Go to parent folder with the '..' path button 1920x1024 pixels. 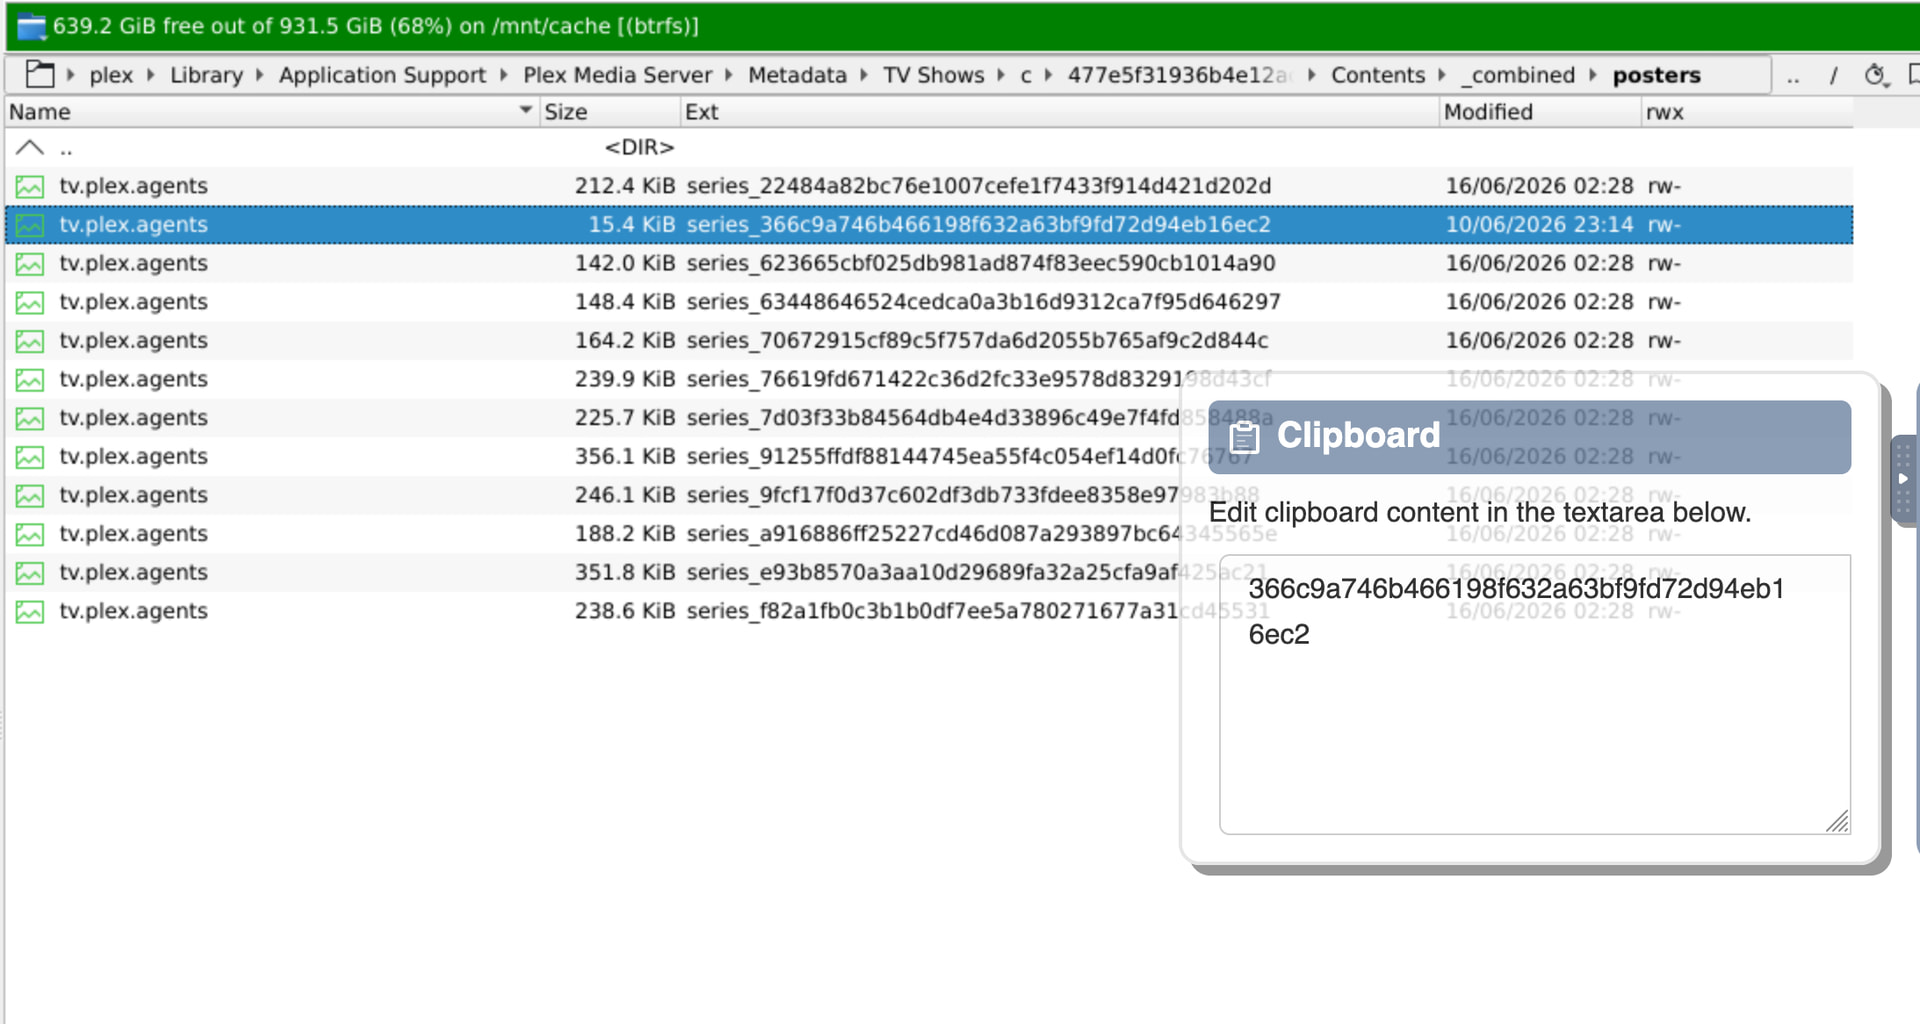point(1794,76)
